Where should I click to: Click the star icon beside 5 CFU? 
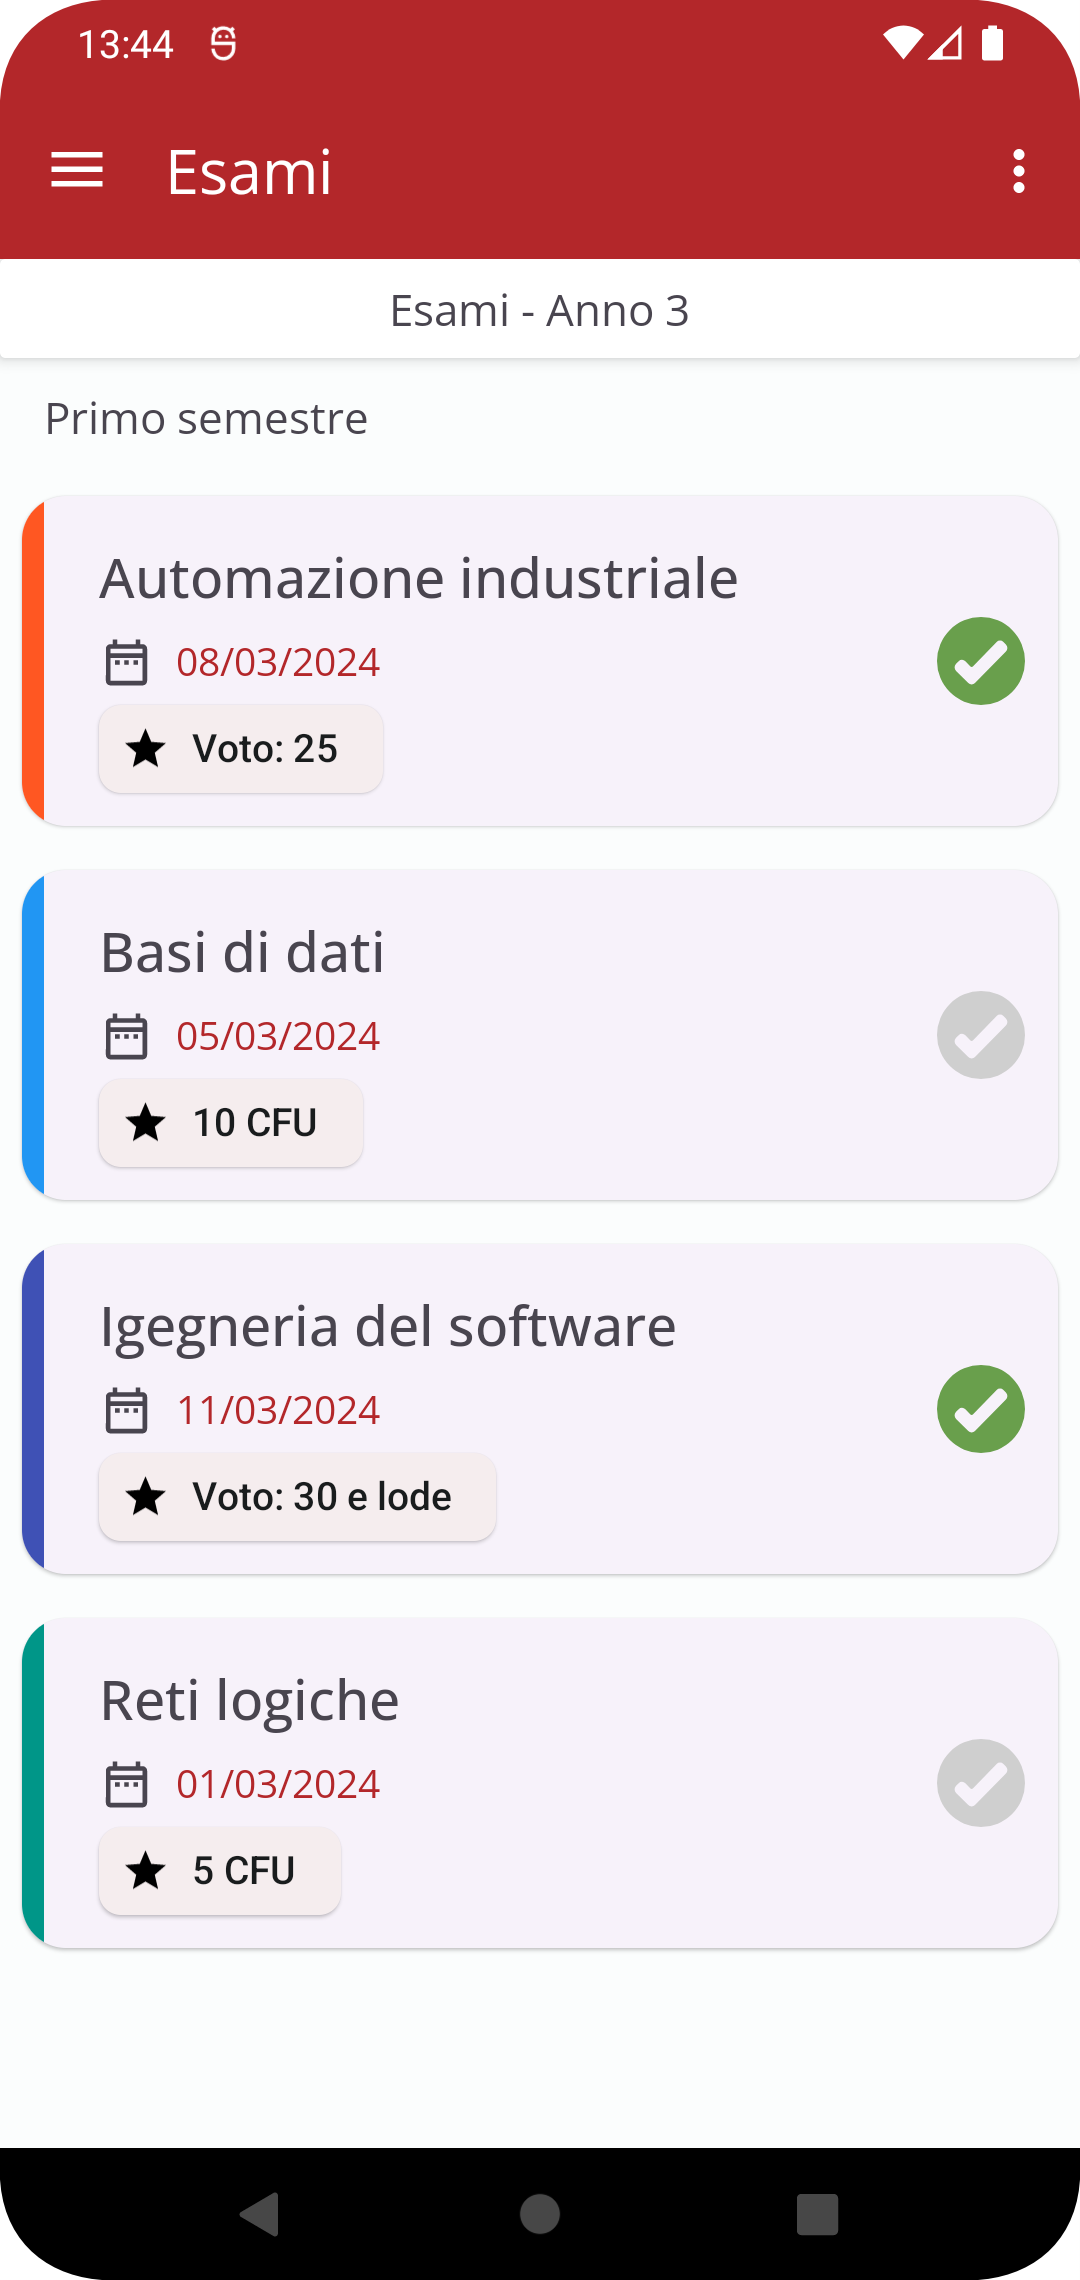coord(146,1871)
